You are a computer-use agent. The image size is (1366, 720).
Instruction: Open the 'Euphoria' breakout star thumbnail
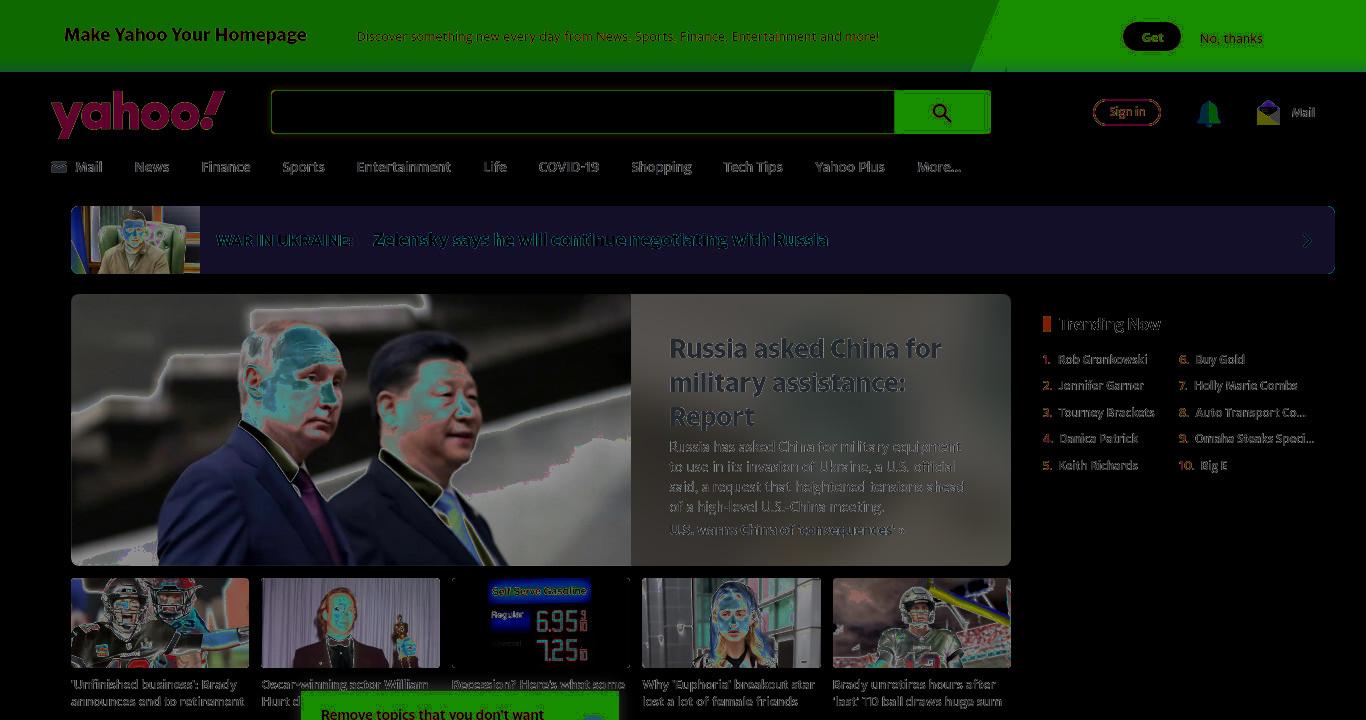[731, 623]
